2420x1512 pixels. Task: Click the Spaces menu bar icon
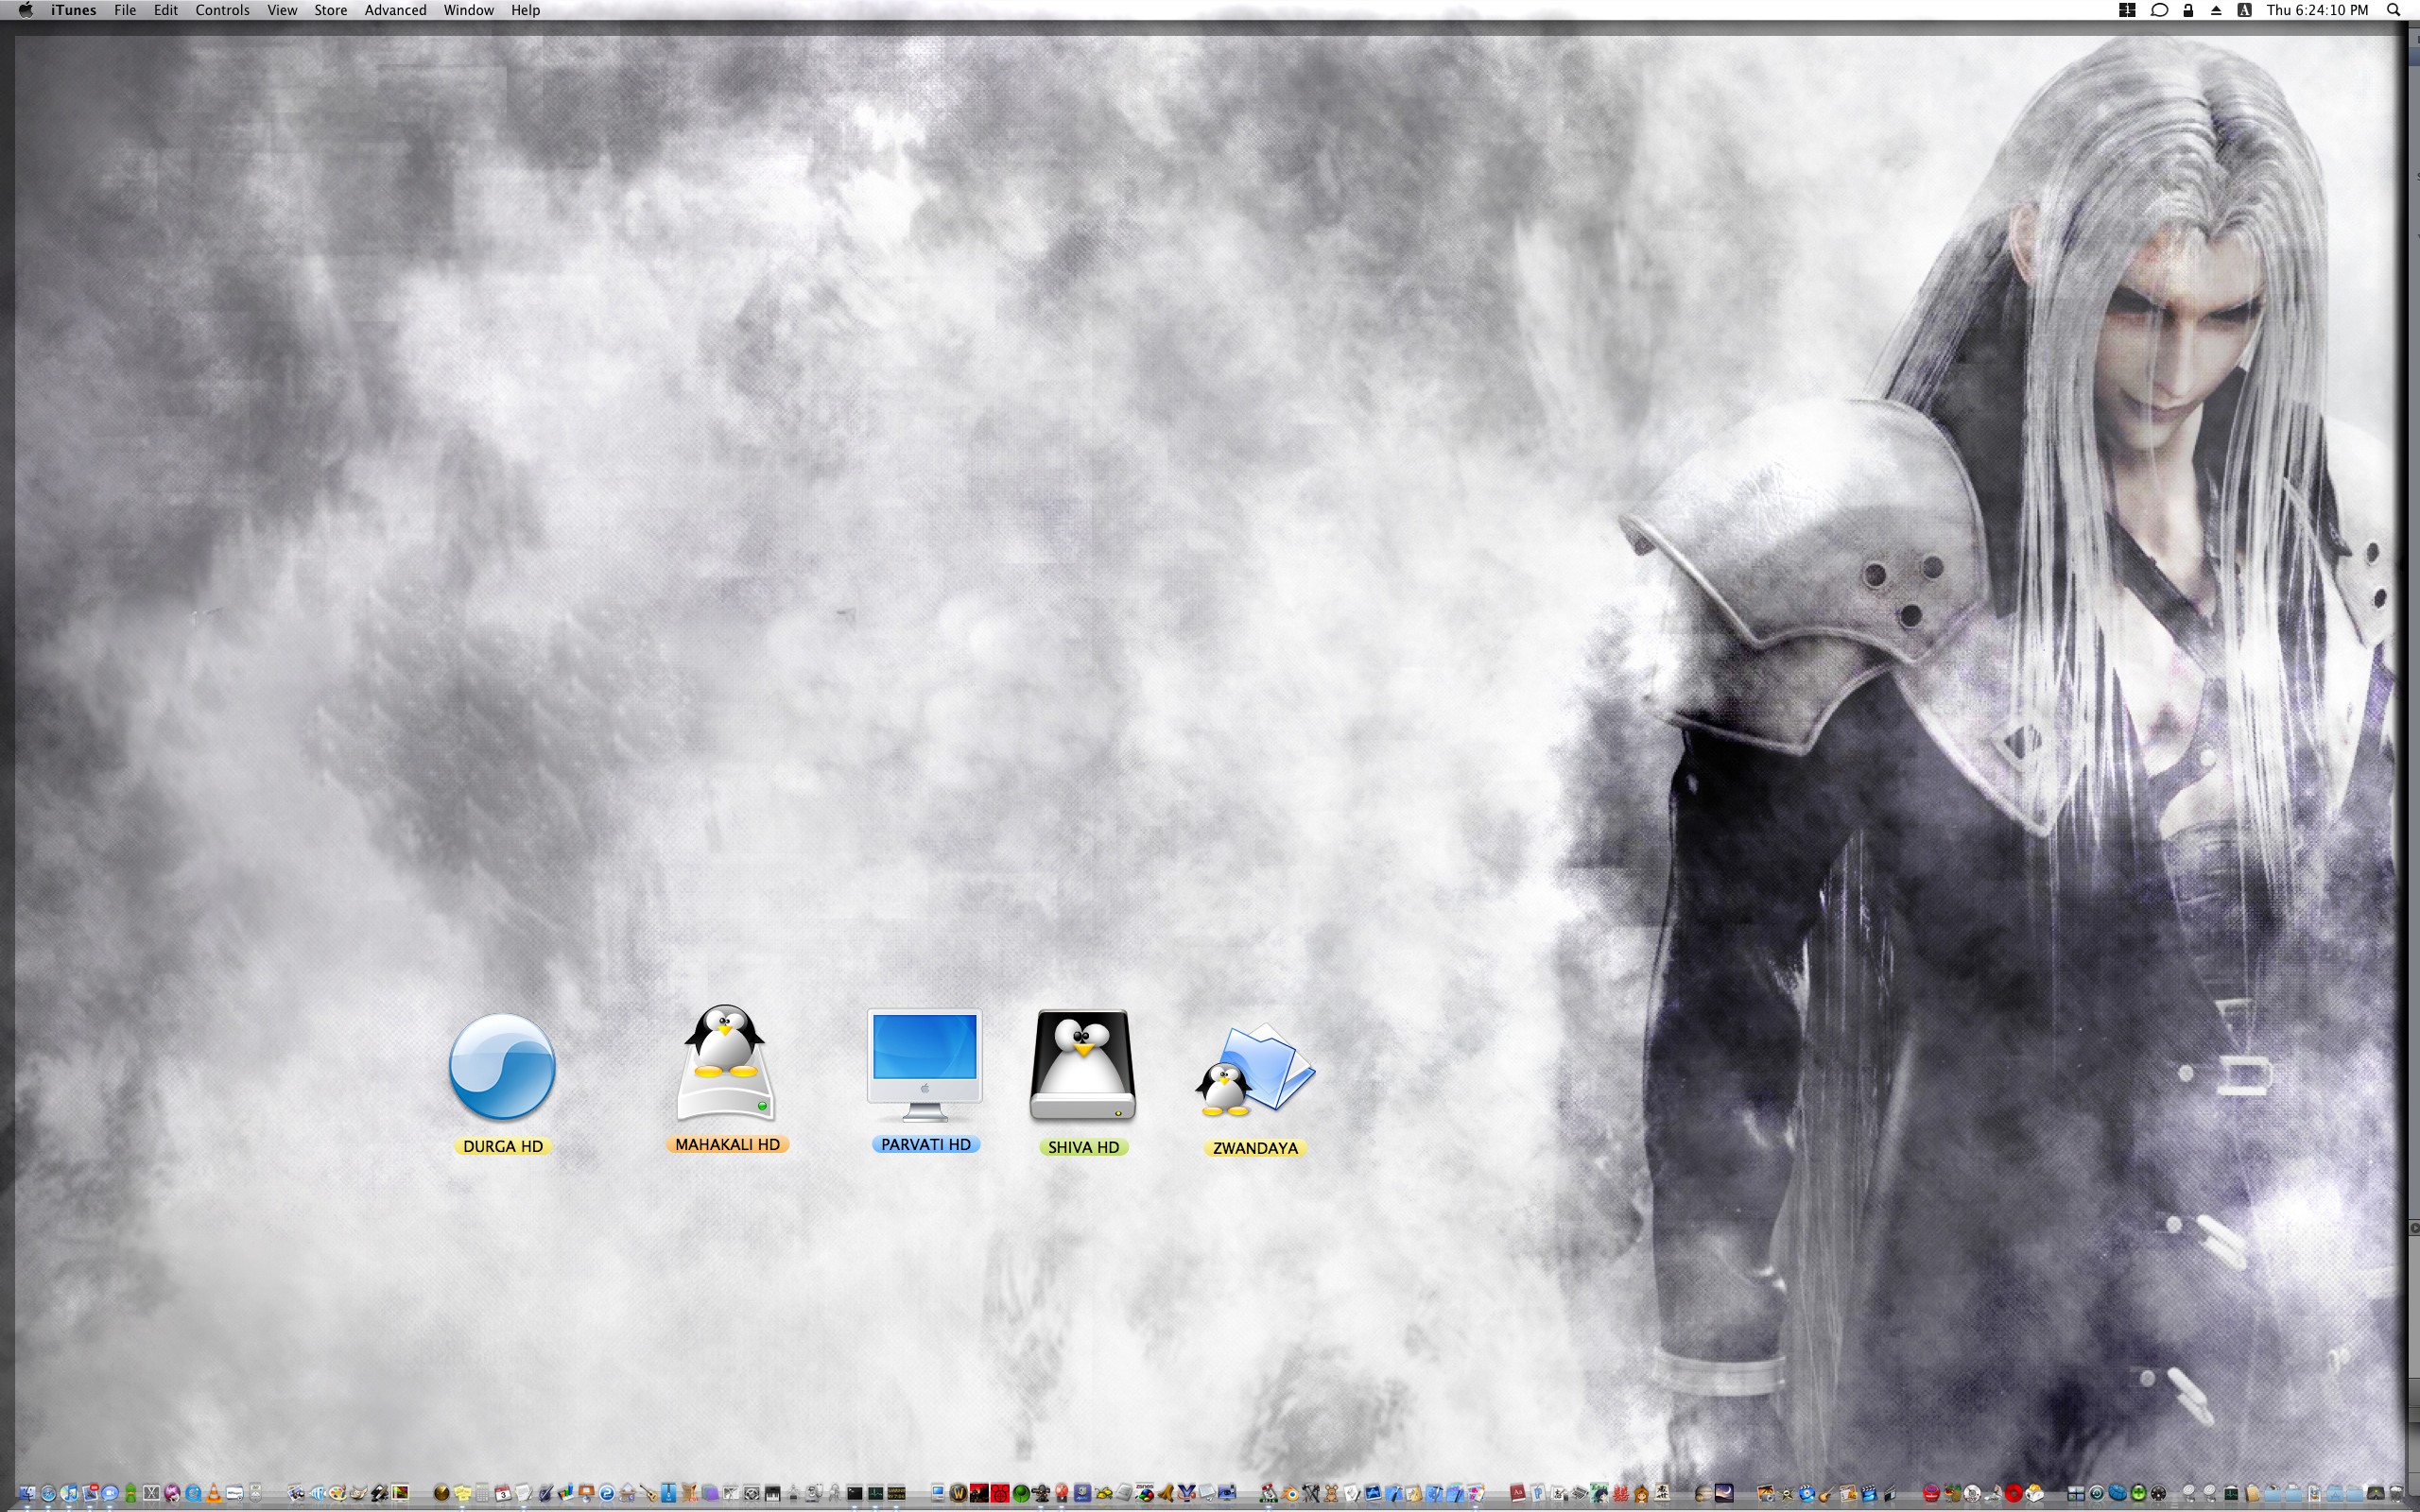pos(2128,10)
